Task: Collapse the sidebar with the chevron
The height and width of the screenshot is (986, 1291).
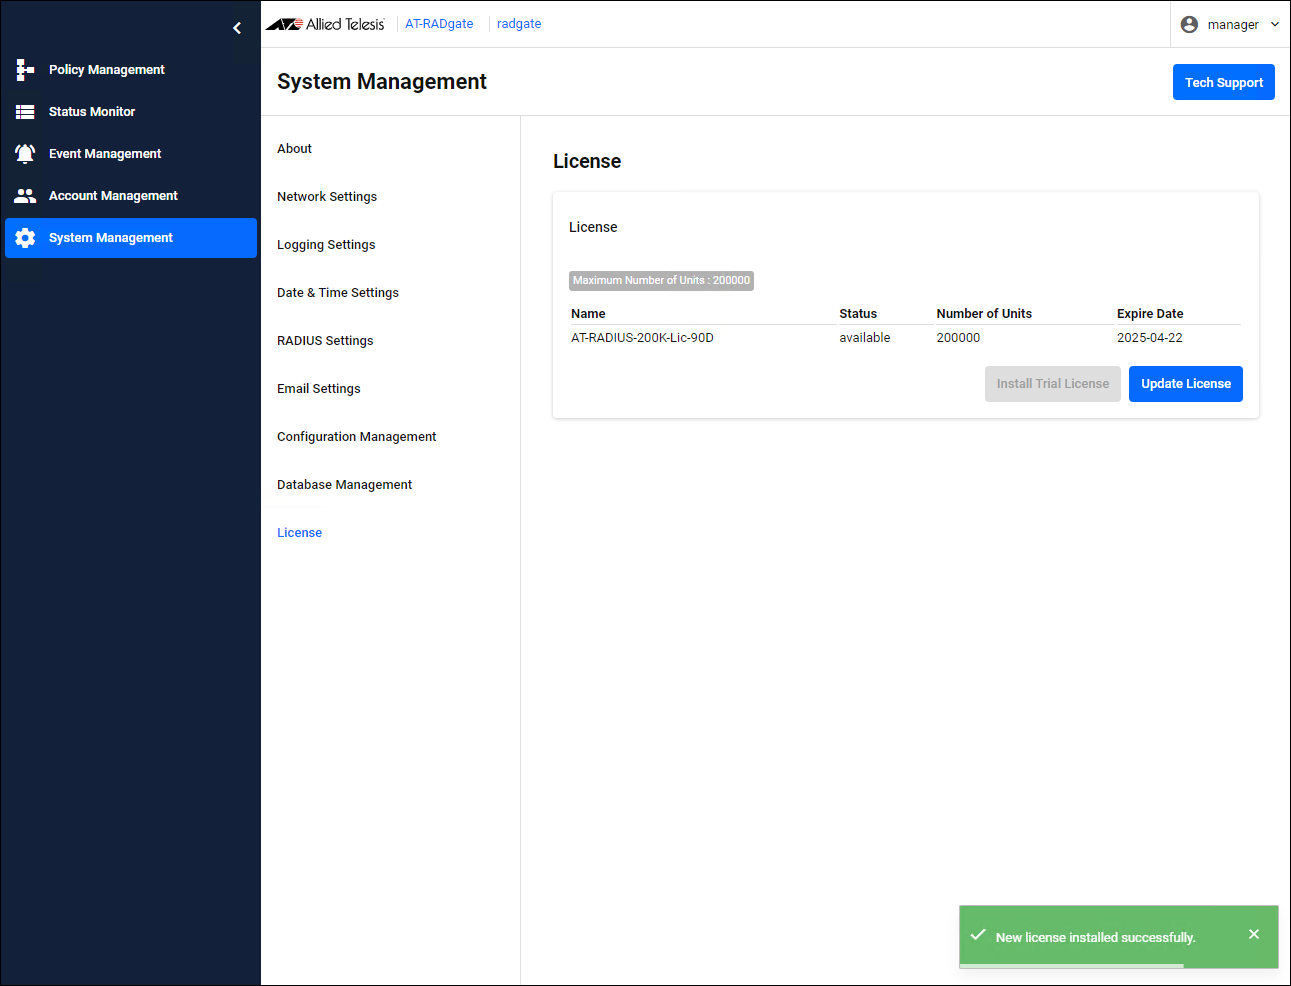Action: pyautogui.click(x=237, y=28)
